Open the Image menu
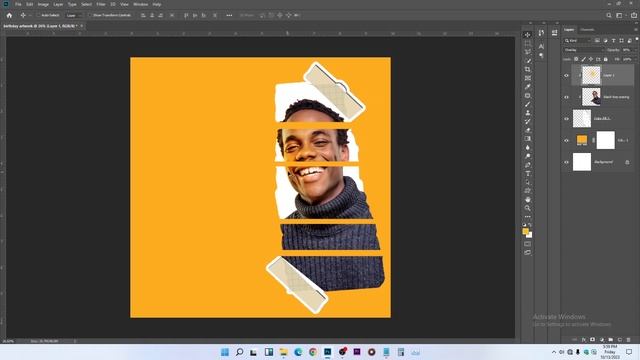 click(x=43, y=4)
